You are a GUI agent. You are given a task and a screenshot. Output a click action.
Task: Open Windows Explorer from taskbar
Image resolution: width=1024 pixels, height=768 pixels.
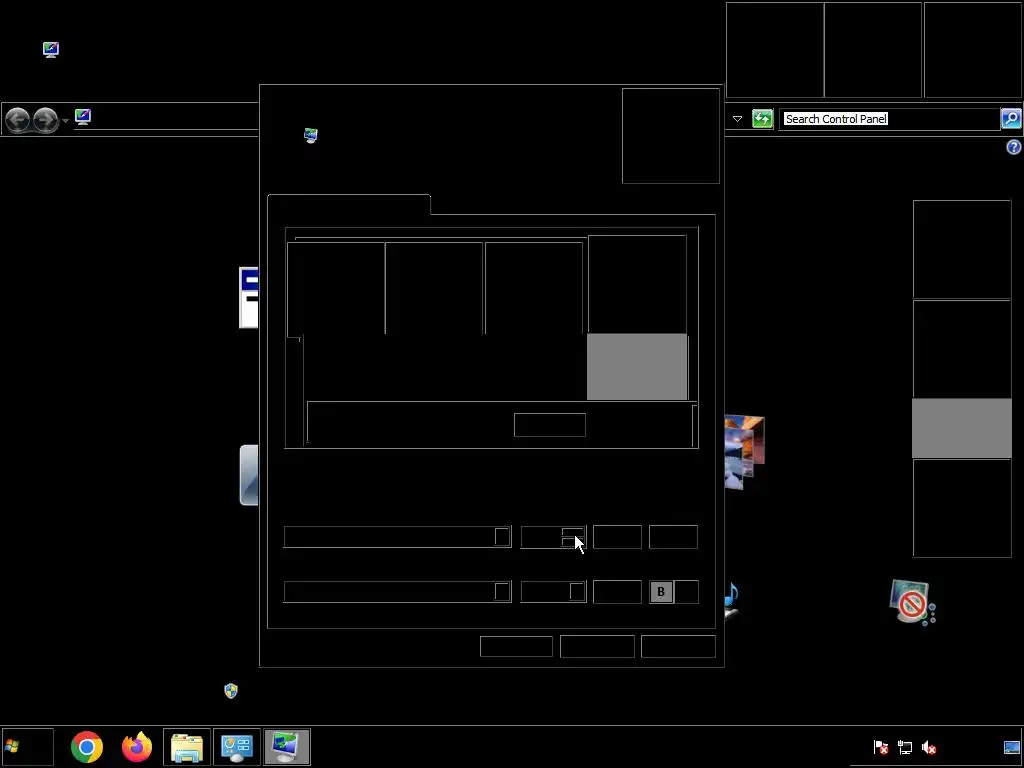187,747
